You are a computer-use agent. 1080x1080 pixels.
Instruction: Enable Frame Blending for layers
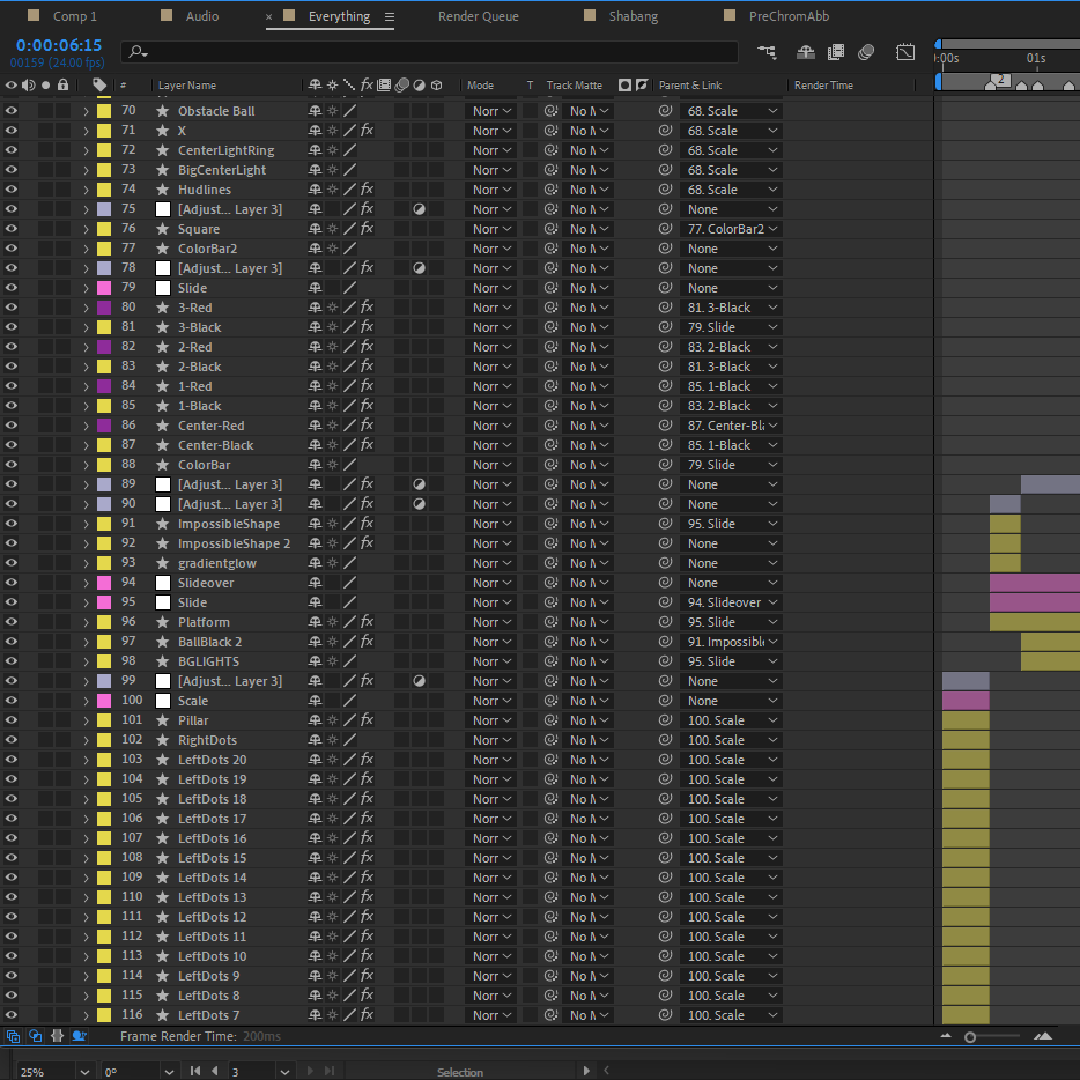tap(835, 52)
